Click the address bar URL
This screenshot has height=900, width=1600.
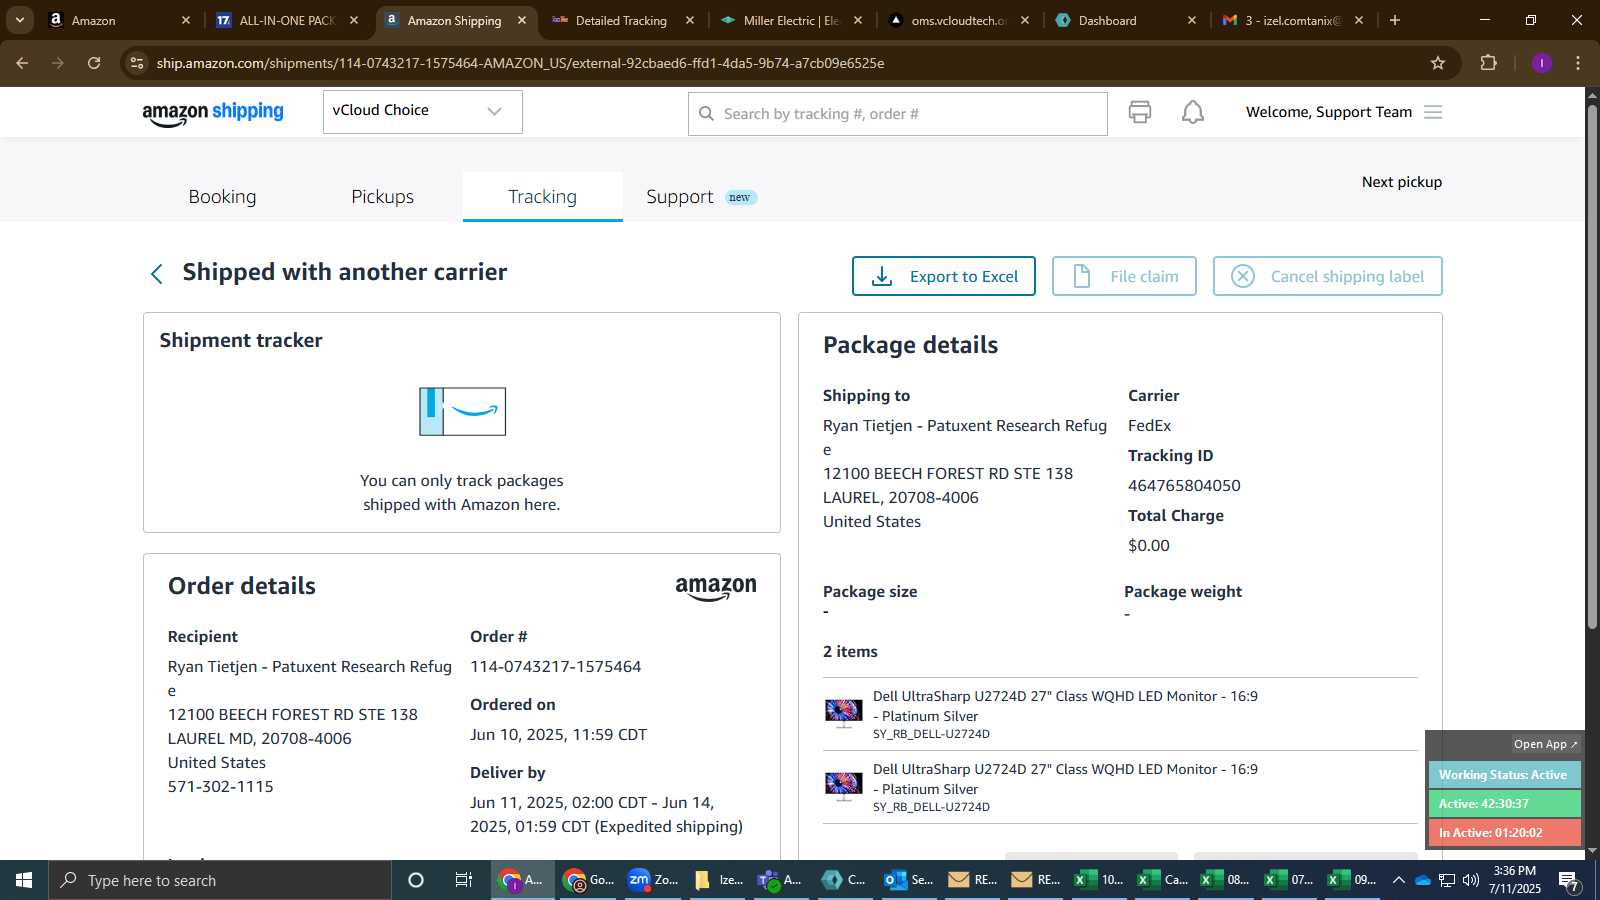520,63
